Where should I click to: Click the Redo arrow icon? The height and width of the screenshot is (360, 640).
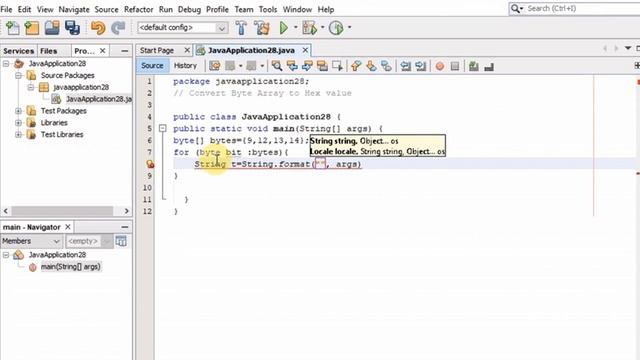click(118, 28)
